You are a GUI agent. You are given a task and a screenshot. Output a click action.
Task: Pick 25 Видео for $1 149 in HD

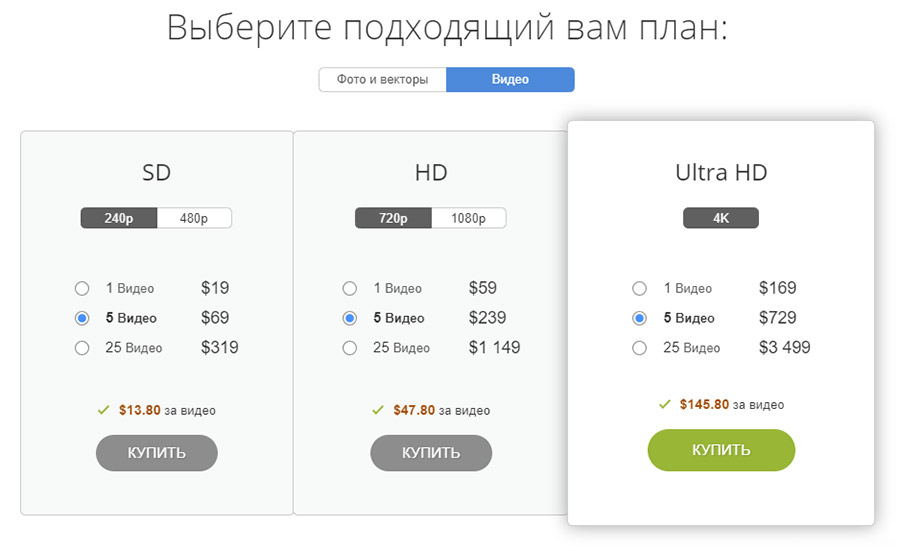click(350, 349)
